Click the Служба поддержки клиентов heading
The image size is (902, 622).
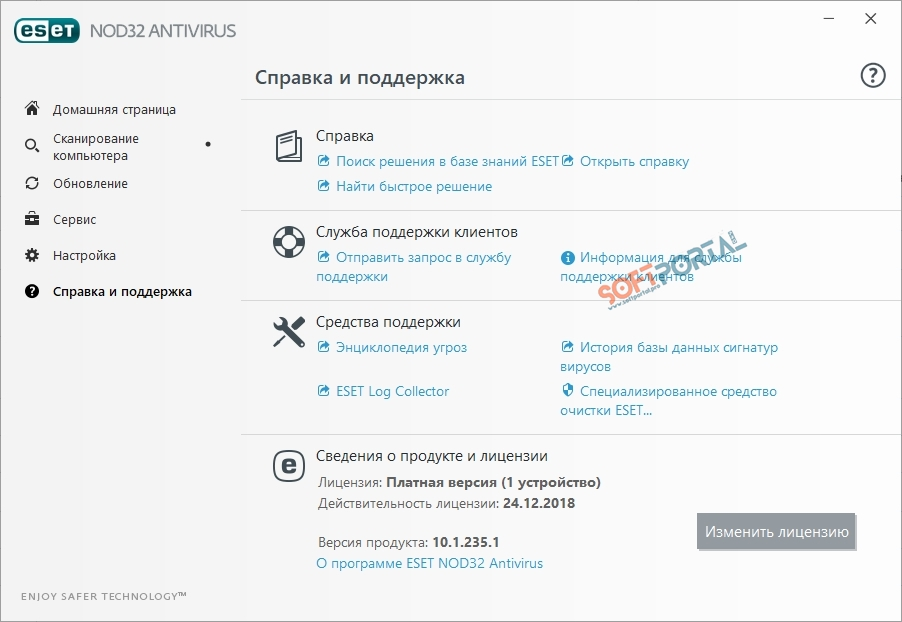click(416, 232)
